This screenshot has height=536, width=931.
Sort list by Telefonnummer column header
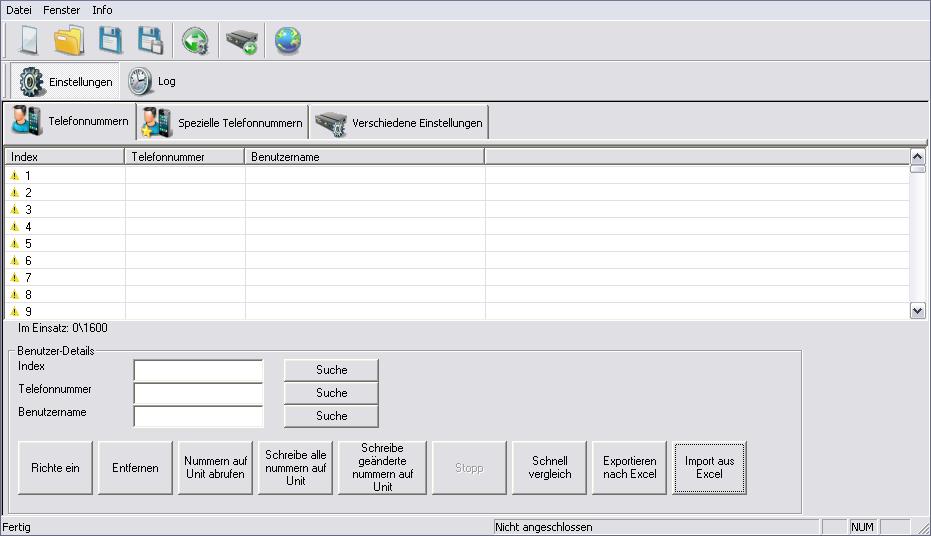(185, 157)
